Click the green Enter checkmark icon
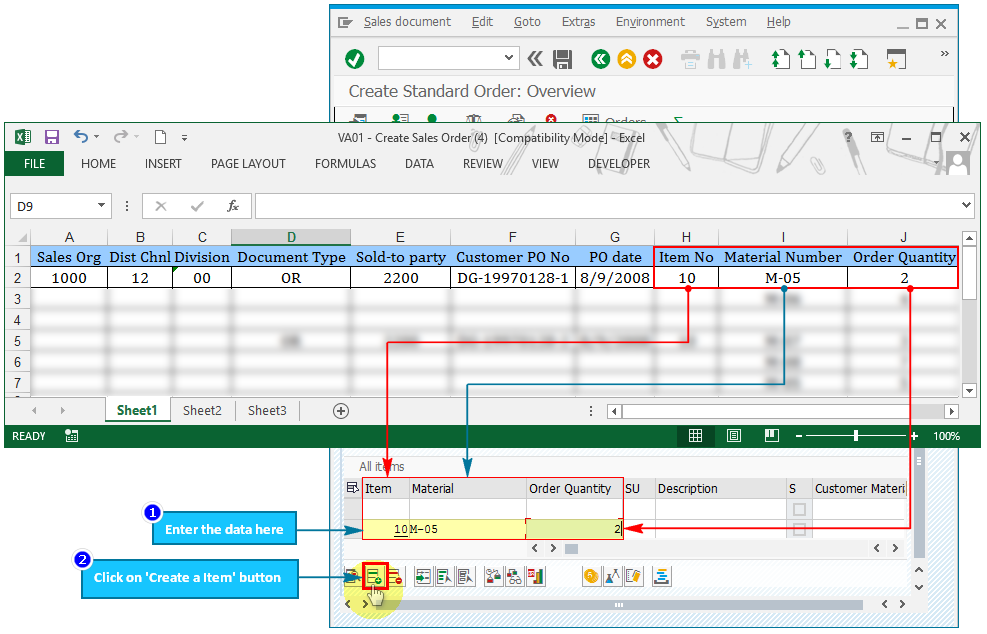 tap(354, 59)
